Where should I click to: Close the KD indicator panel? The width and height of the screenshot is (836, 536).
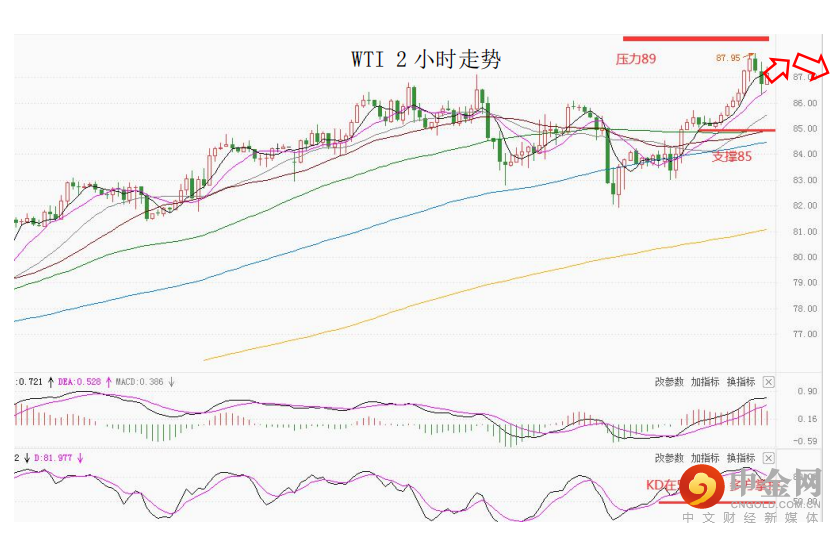[768, 458]
